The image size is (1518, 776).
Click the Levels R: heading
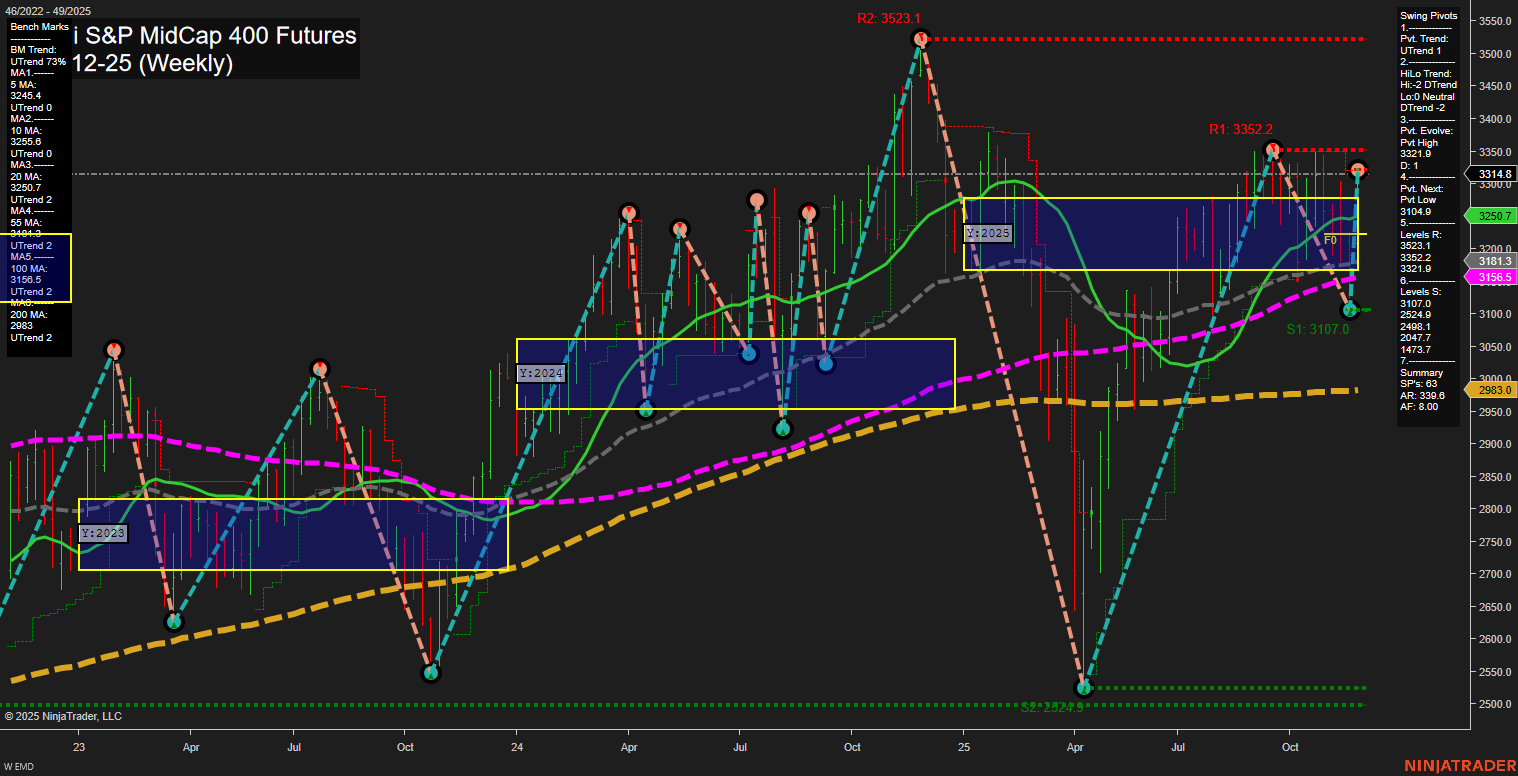click(x=1421, y=234)
